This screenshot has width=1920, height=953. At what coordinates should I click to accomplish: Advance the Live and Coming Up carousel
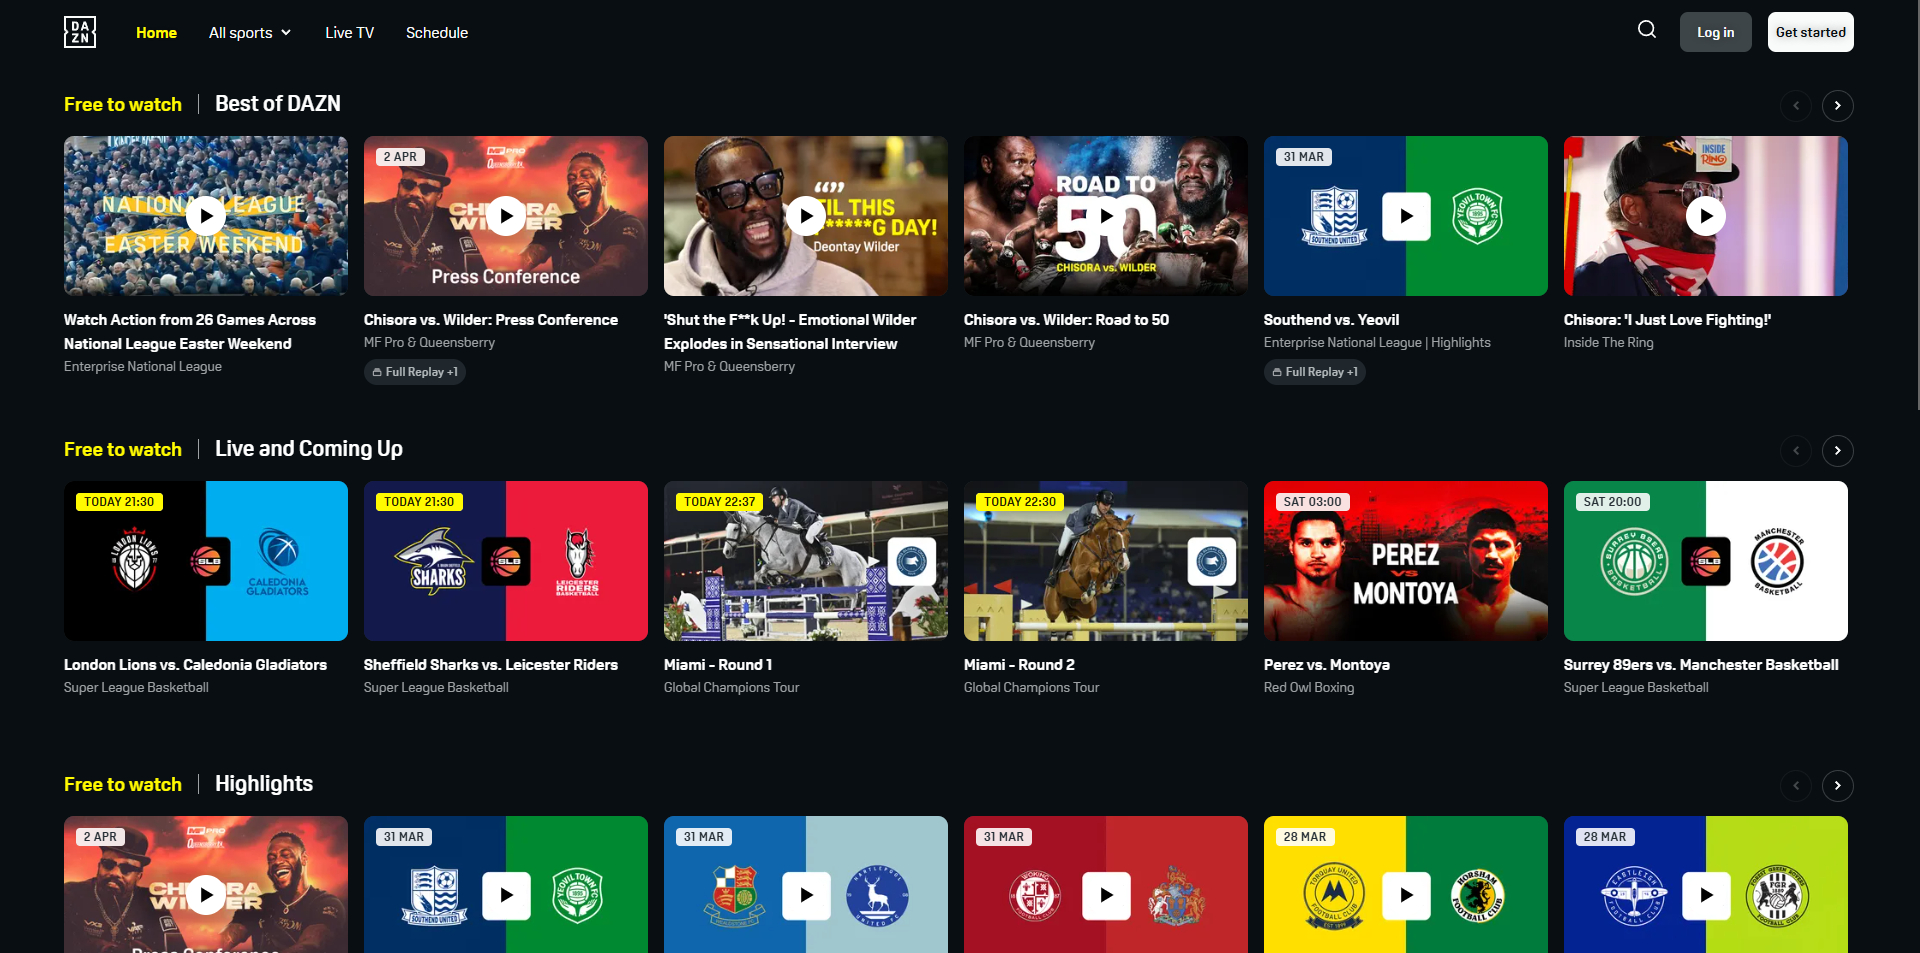(1837, 450)
